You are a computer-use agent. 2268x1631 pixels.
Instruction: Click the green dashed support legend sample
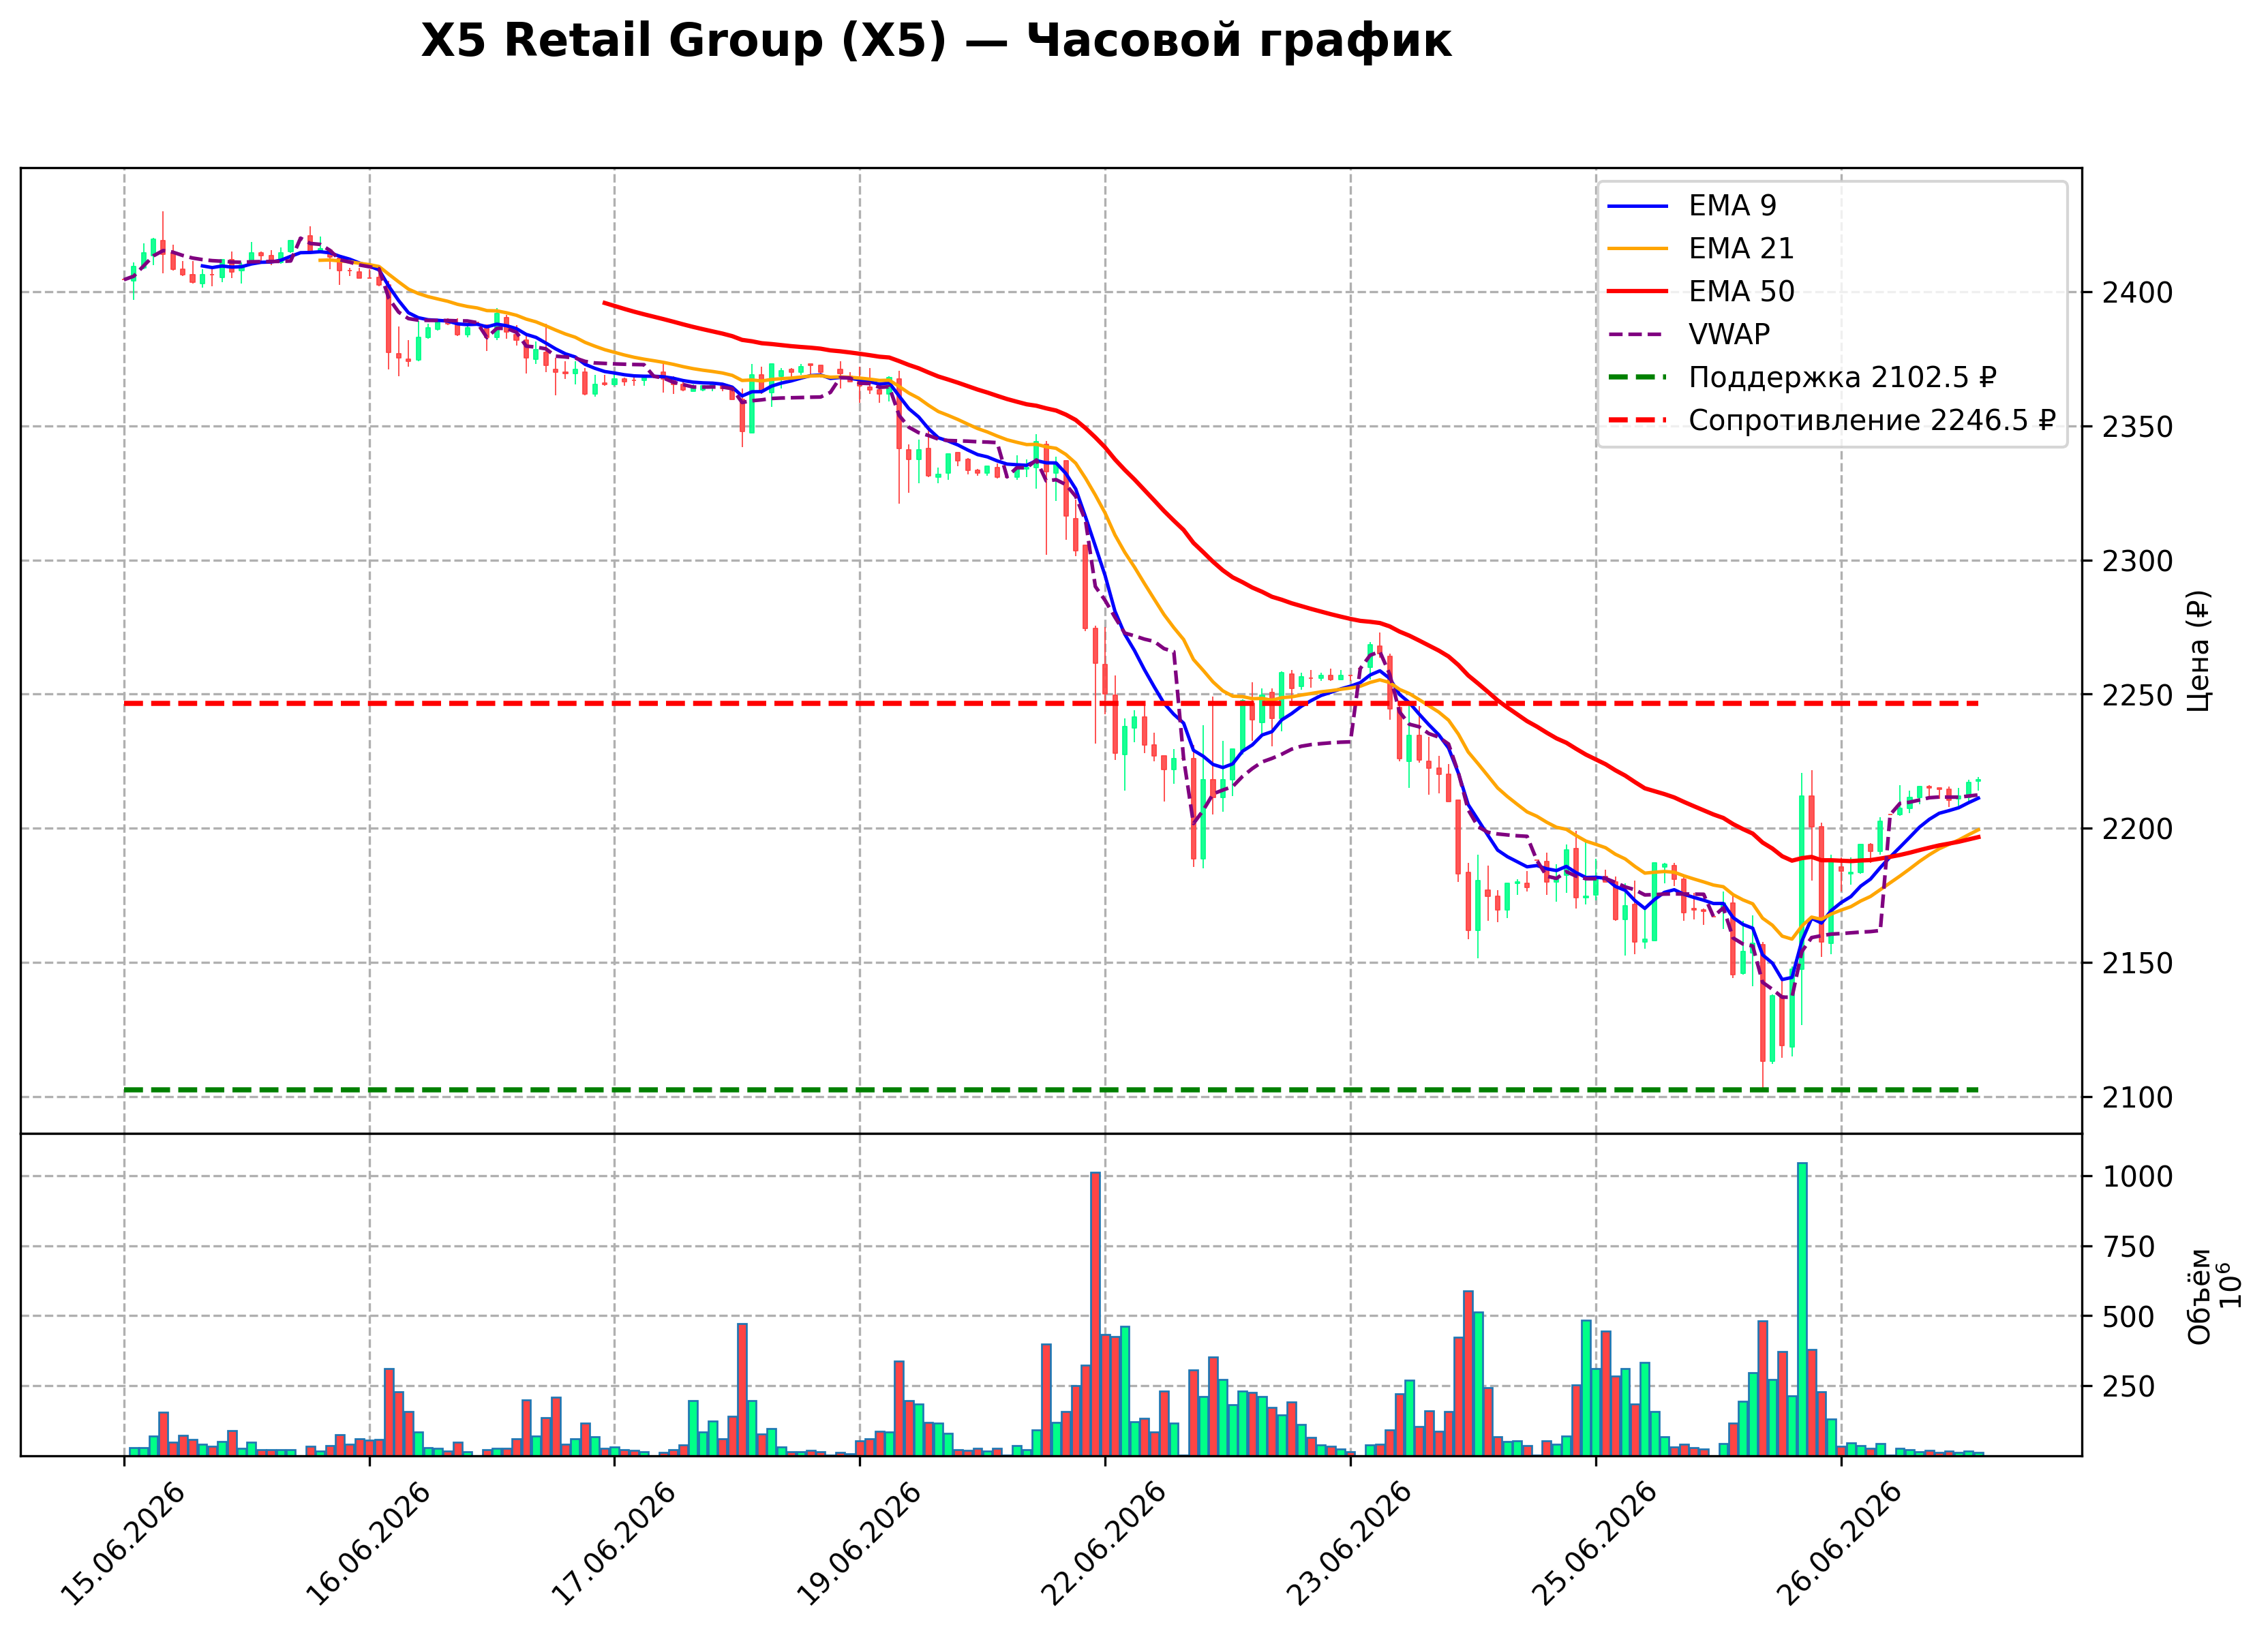1637,378
